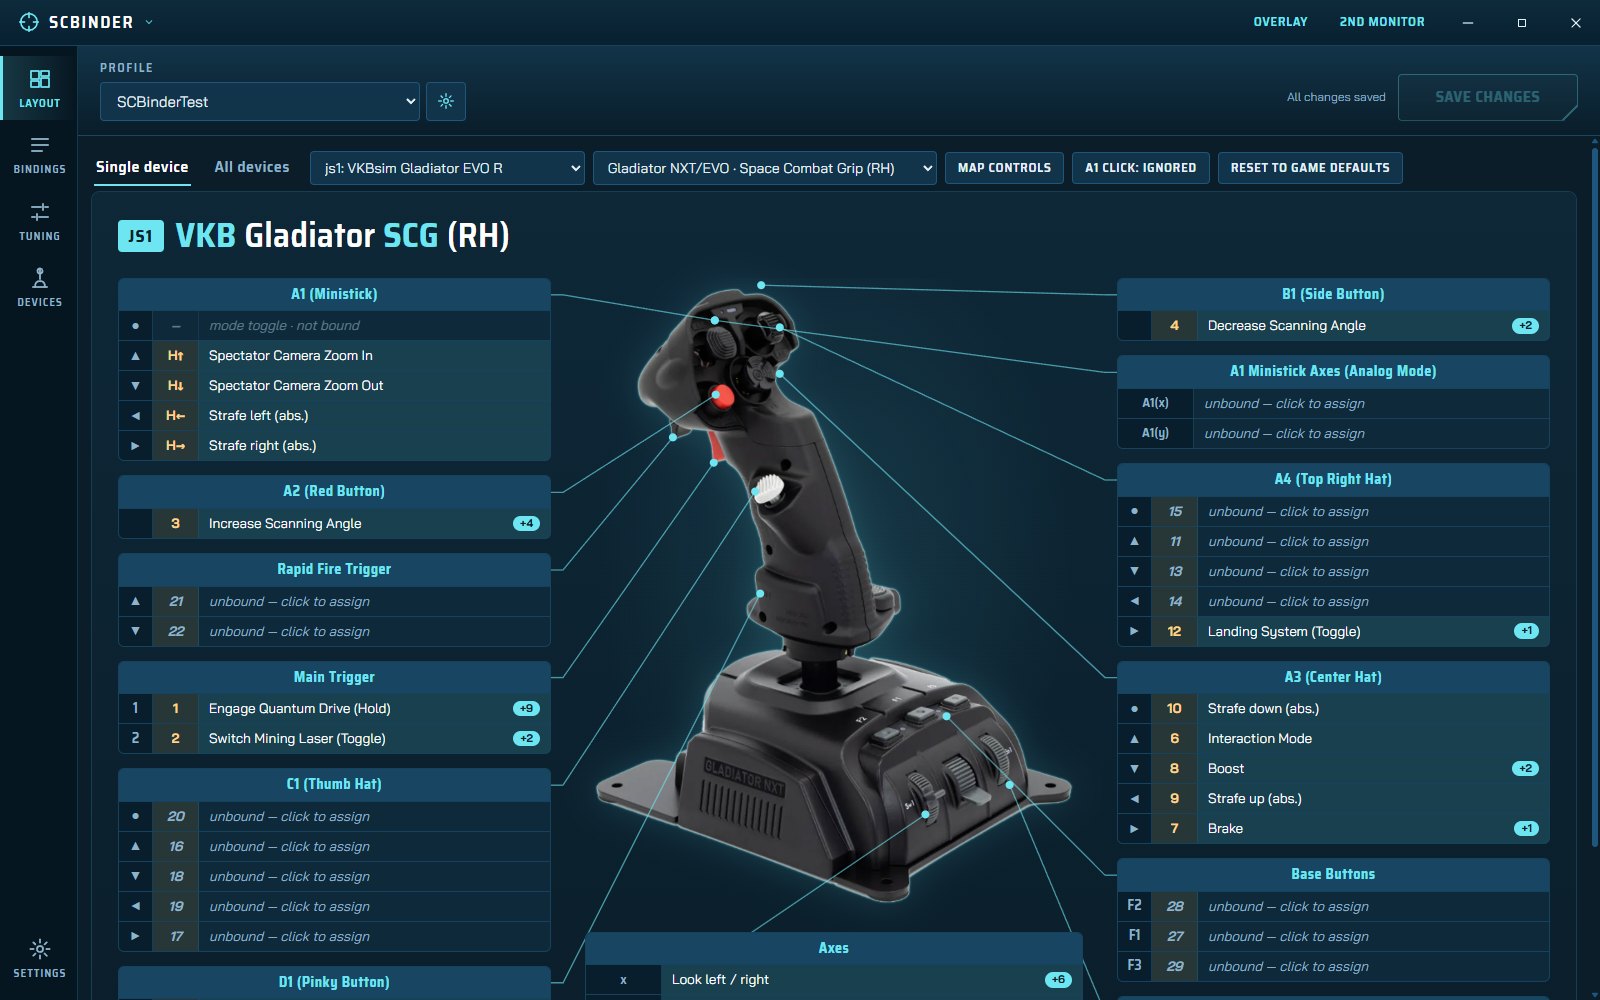Click the gear icon beside the profile dropdown
The image size is (1600, 1000).
pyautogui.click(x=446, y=101)
